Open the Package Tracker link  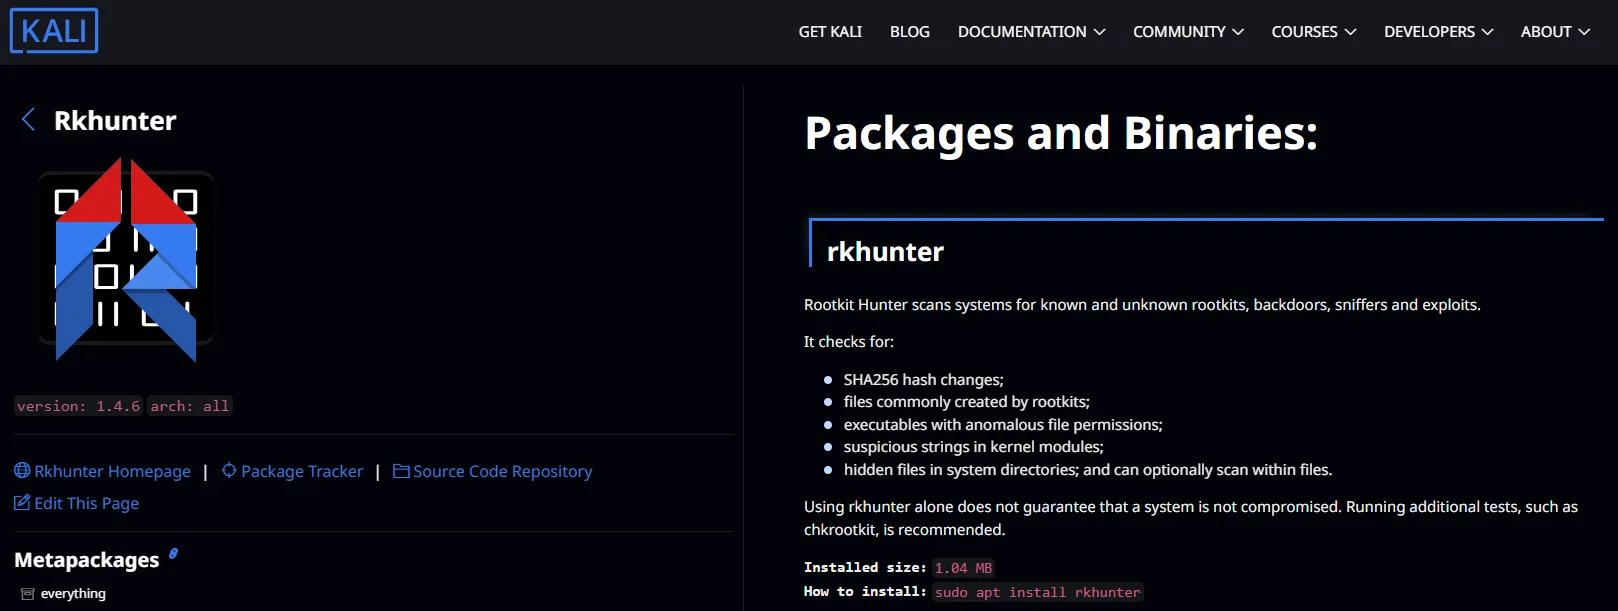coord(302,471)
